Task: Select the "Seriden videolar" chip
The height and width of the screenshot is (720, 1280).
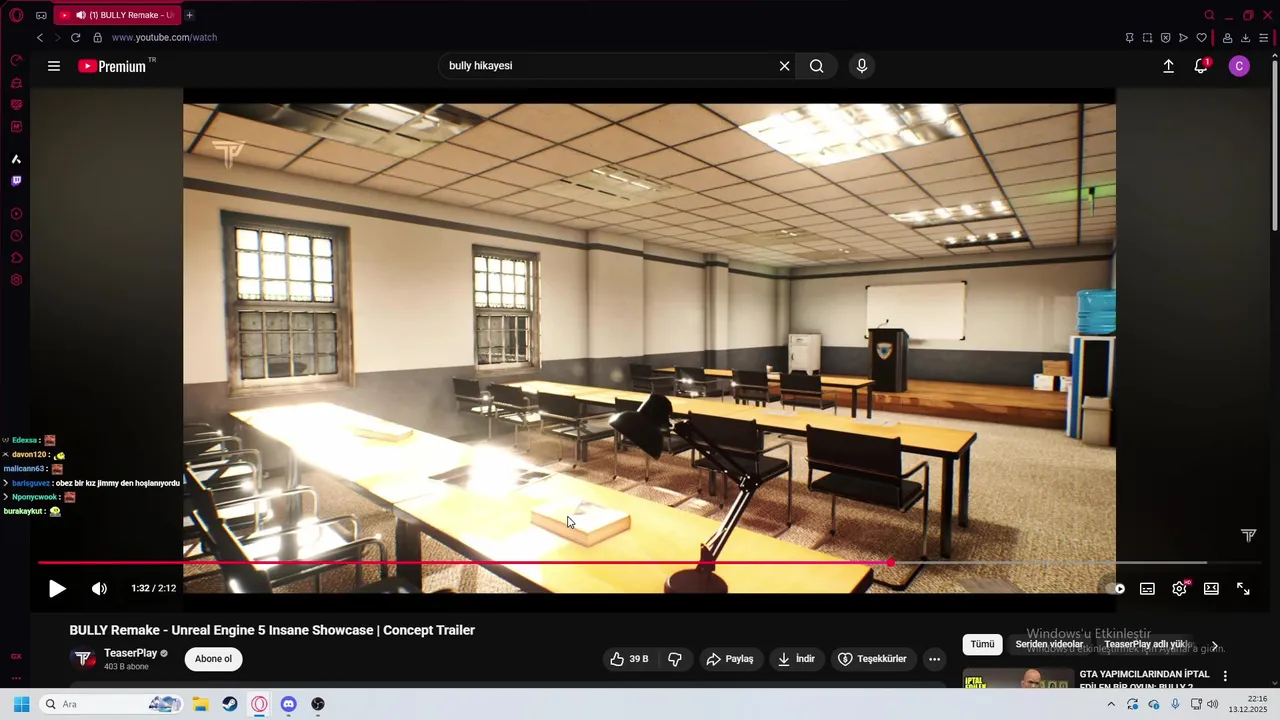Action: pos(1049,644)
